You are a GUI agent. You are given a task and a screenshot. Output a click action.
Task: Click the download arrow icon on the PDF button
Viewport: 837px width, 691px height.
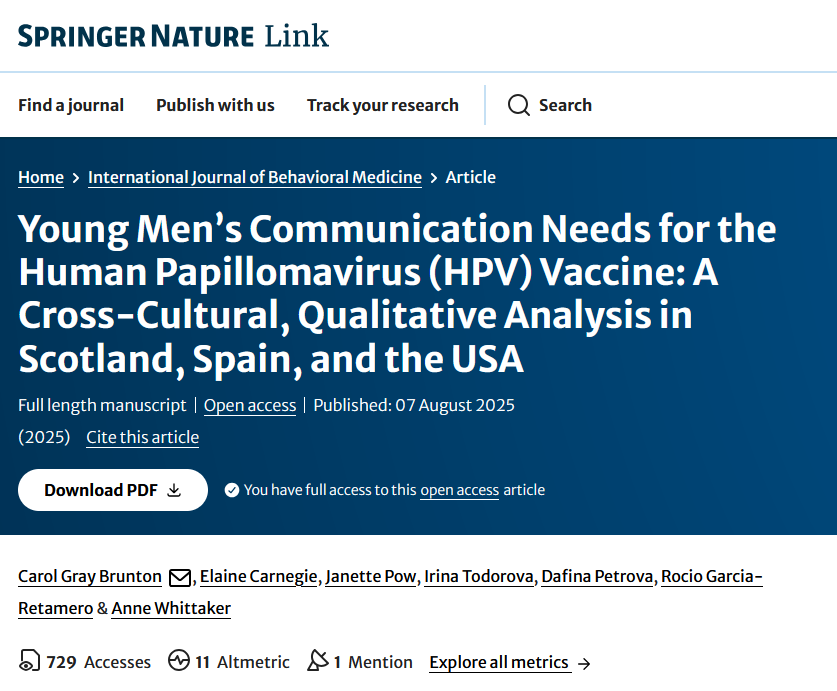click(174, 490)
